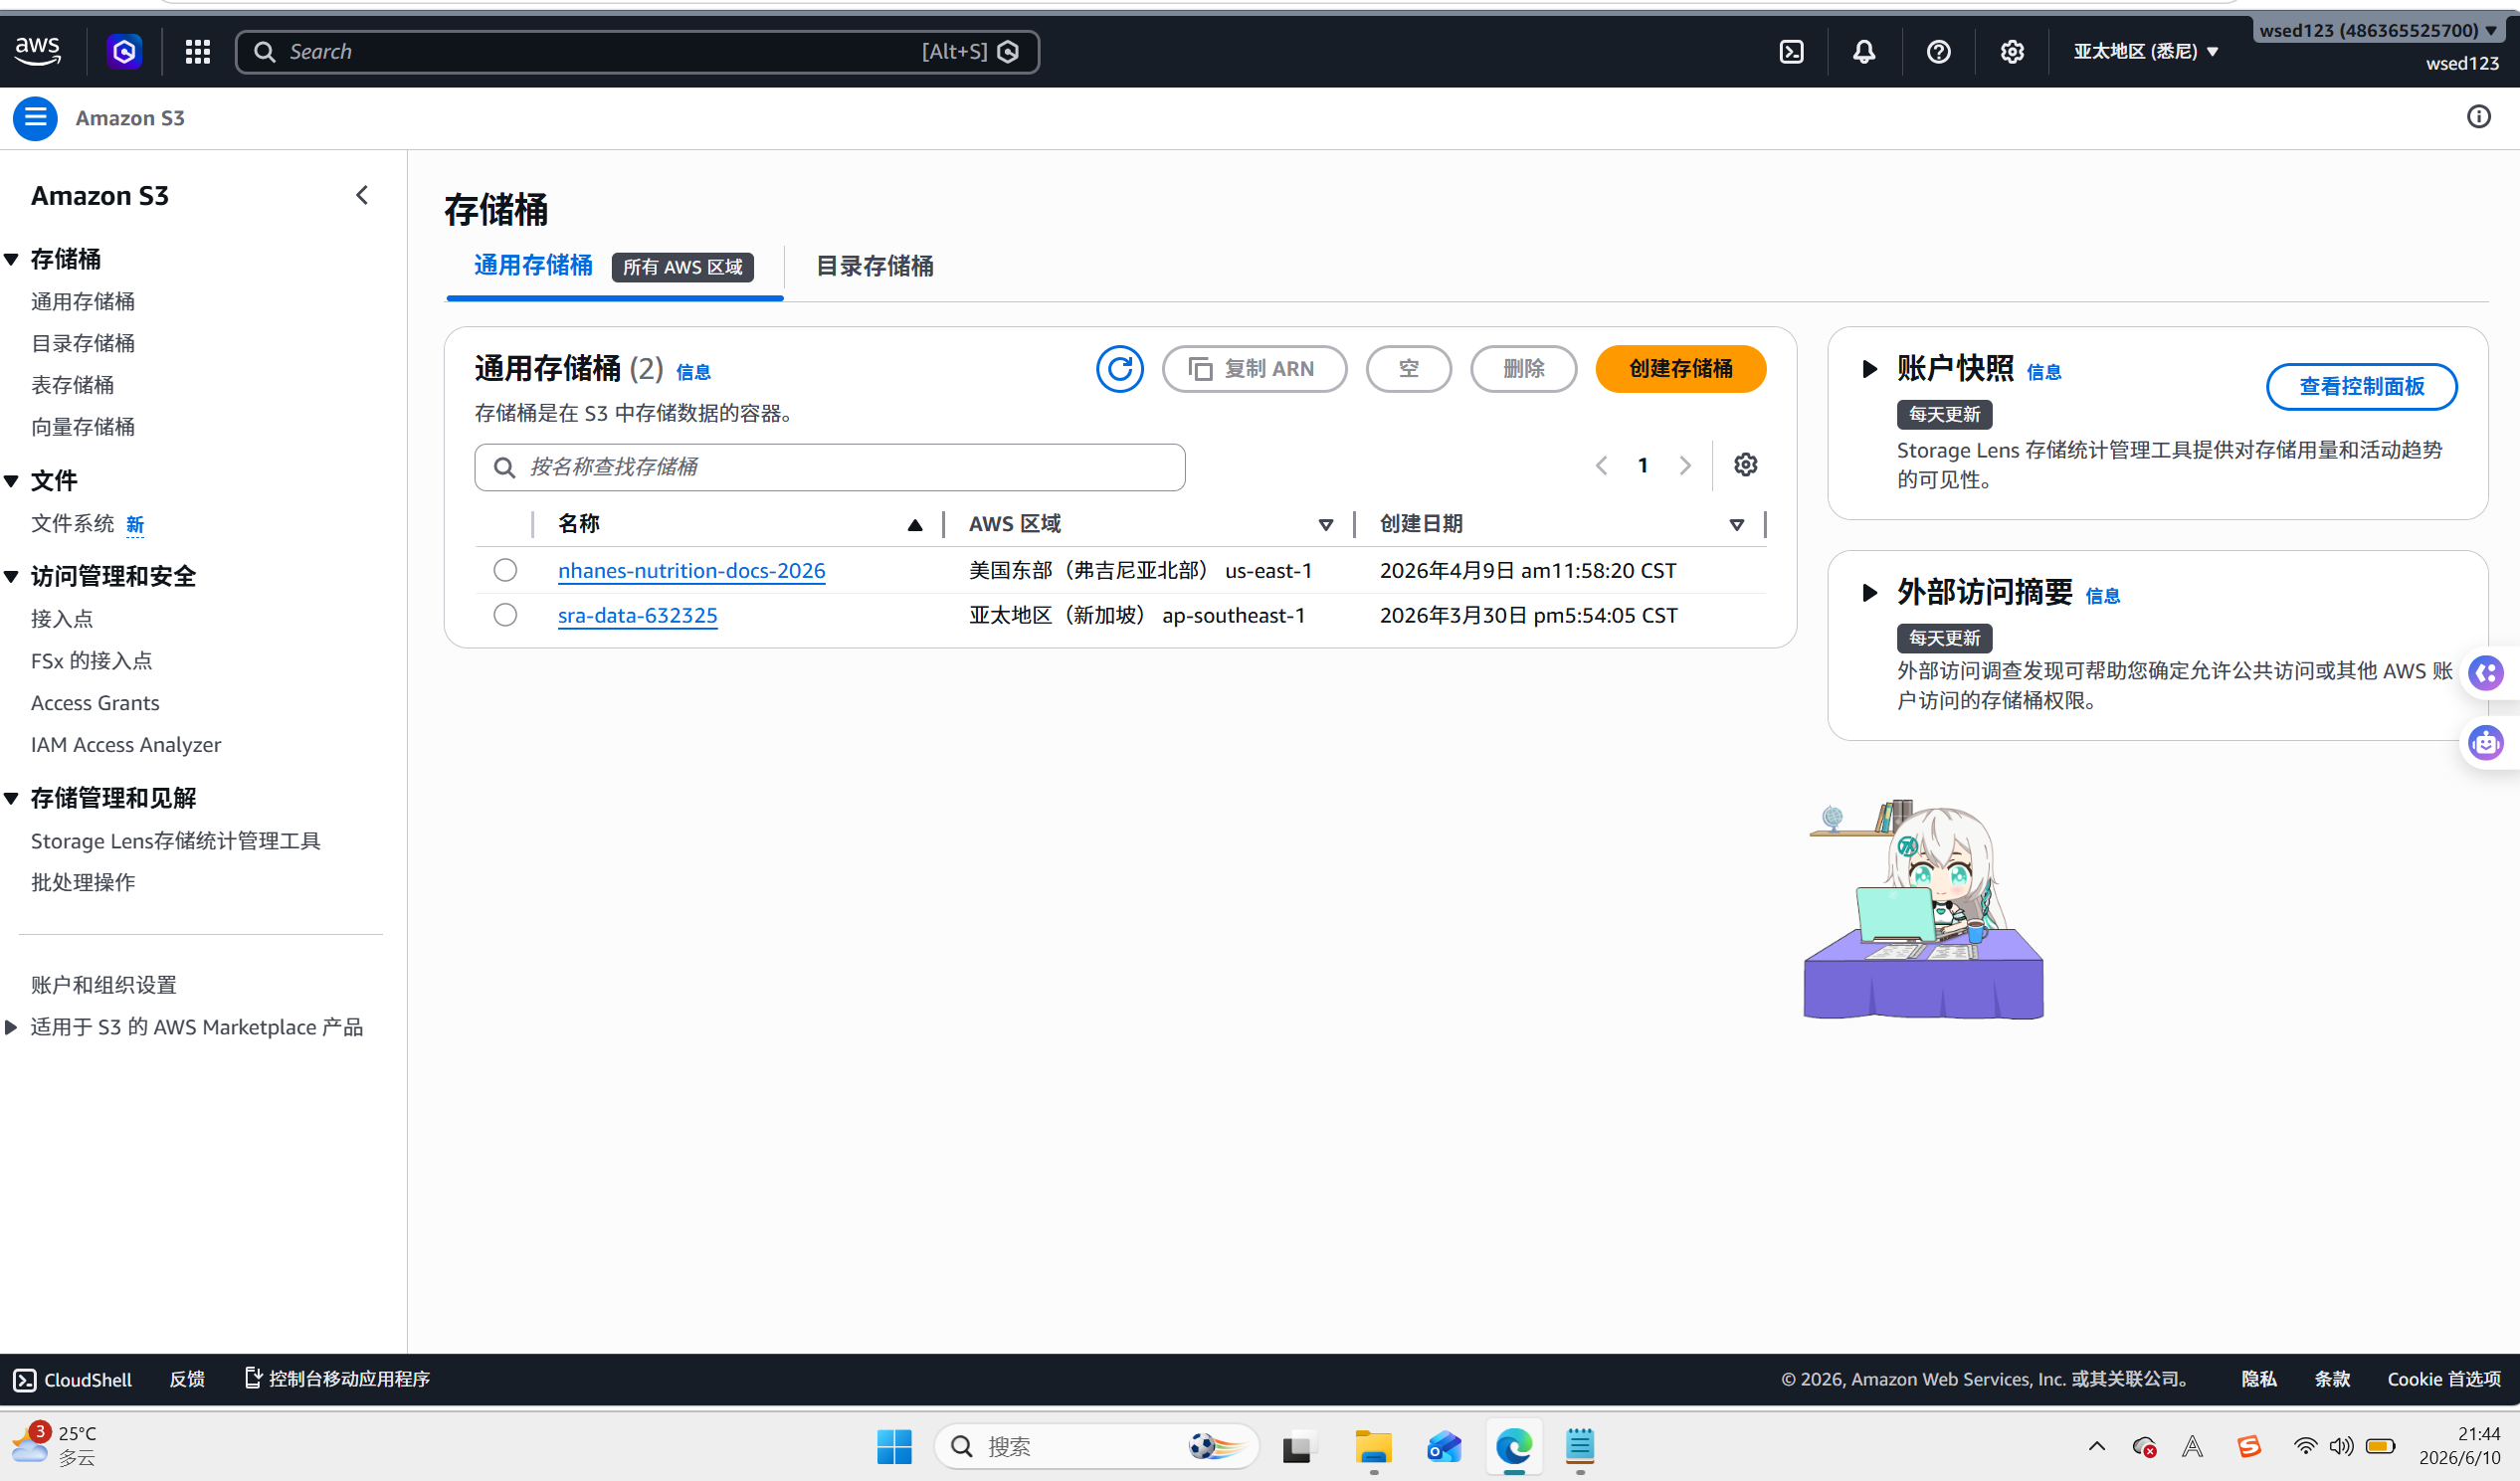Screen dimensions: 2520x1481
Task: Open the wsed123 account dropdown
Action: pos(2378,30)
